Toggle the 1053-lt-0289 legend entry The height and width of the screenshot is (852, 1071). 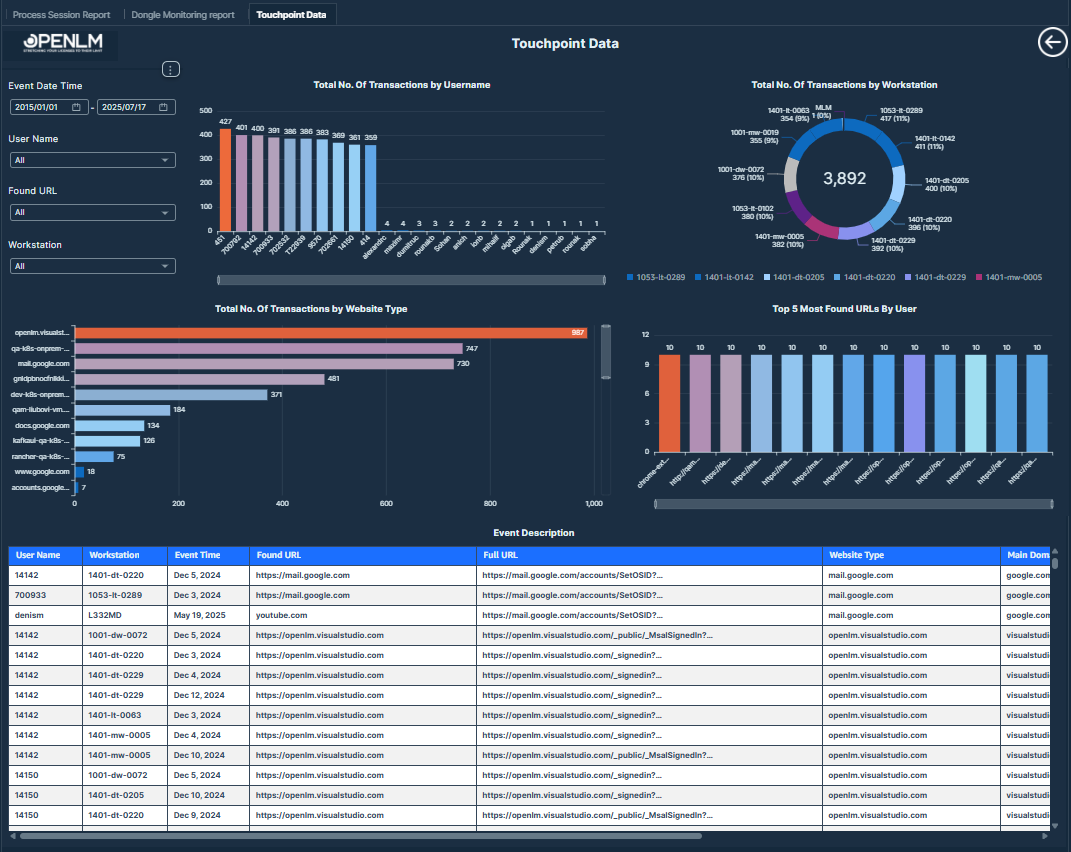(660, 277)
